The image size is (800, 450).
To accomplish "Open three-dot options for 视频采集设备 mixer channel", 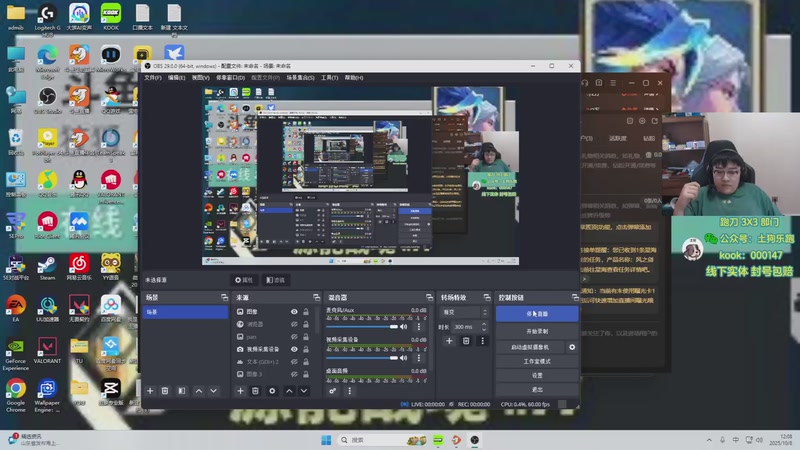I will coord(419,358).
